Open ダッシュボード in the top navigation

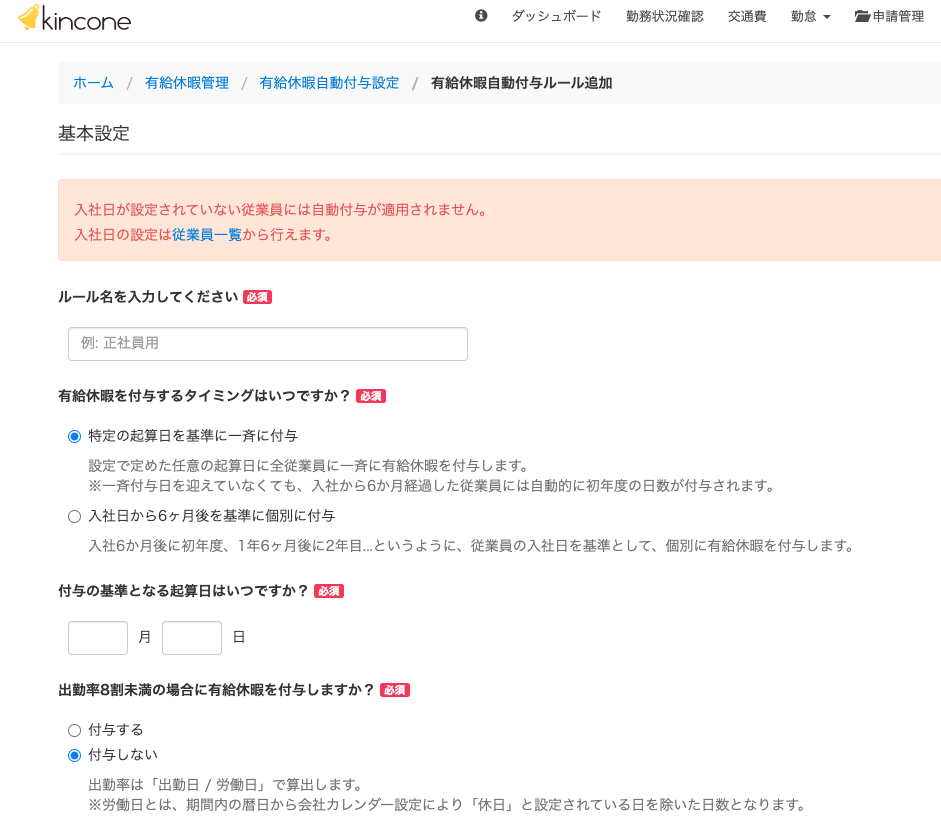click(x=556, y=16)
